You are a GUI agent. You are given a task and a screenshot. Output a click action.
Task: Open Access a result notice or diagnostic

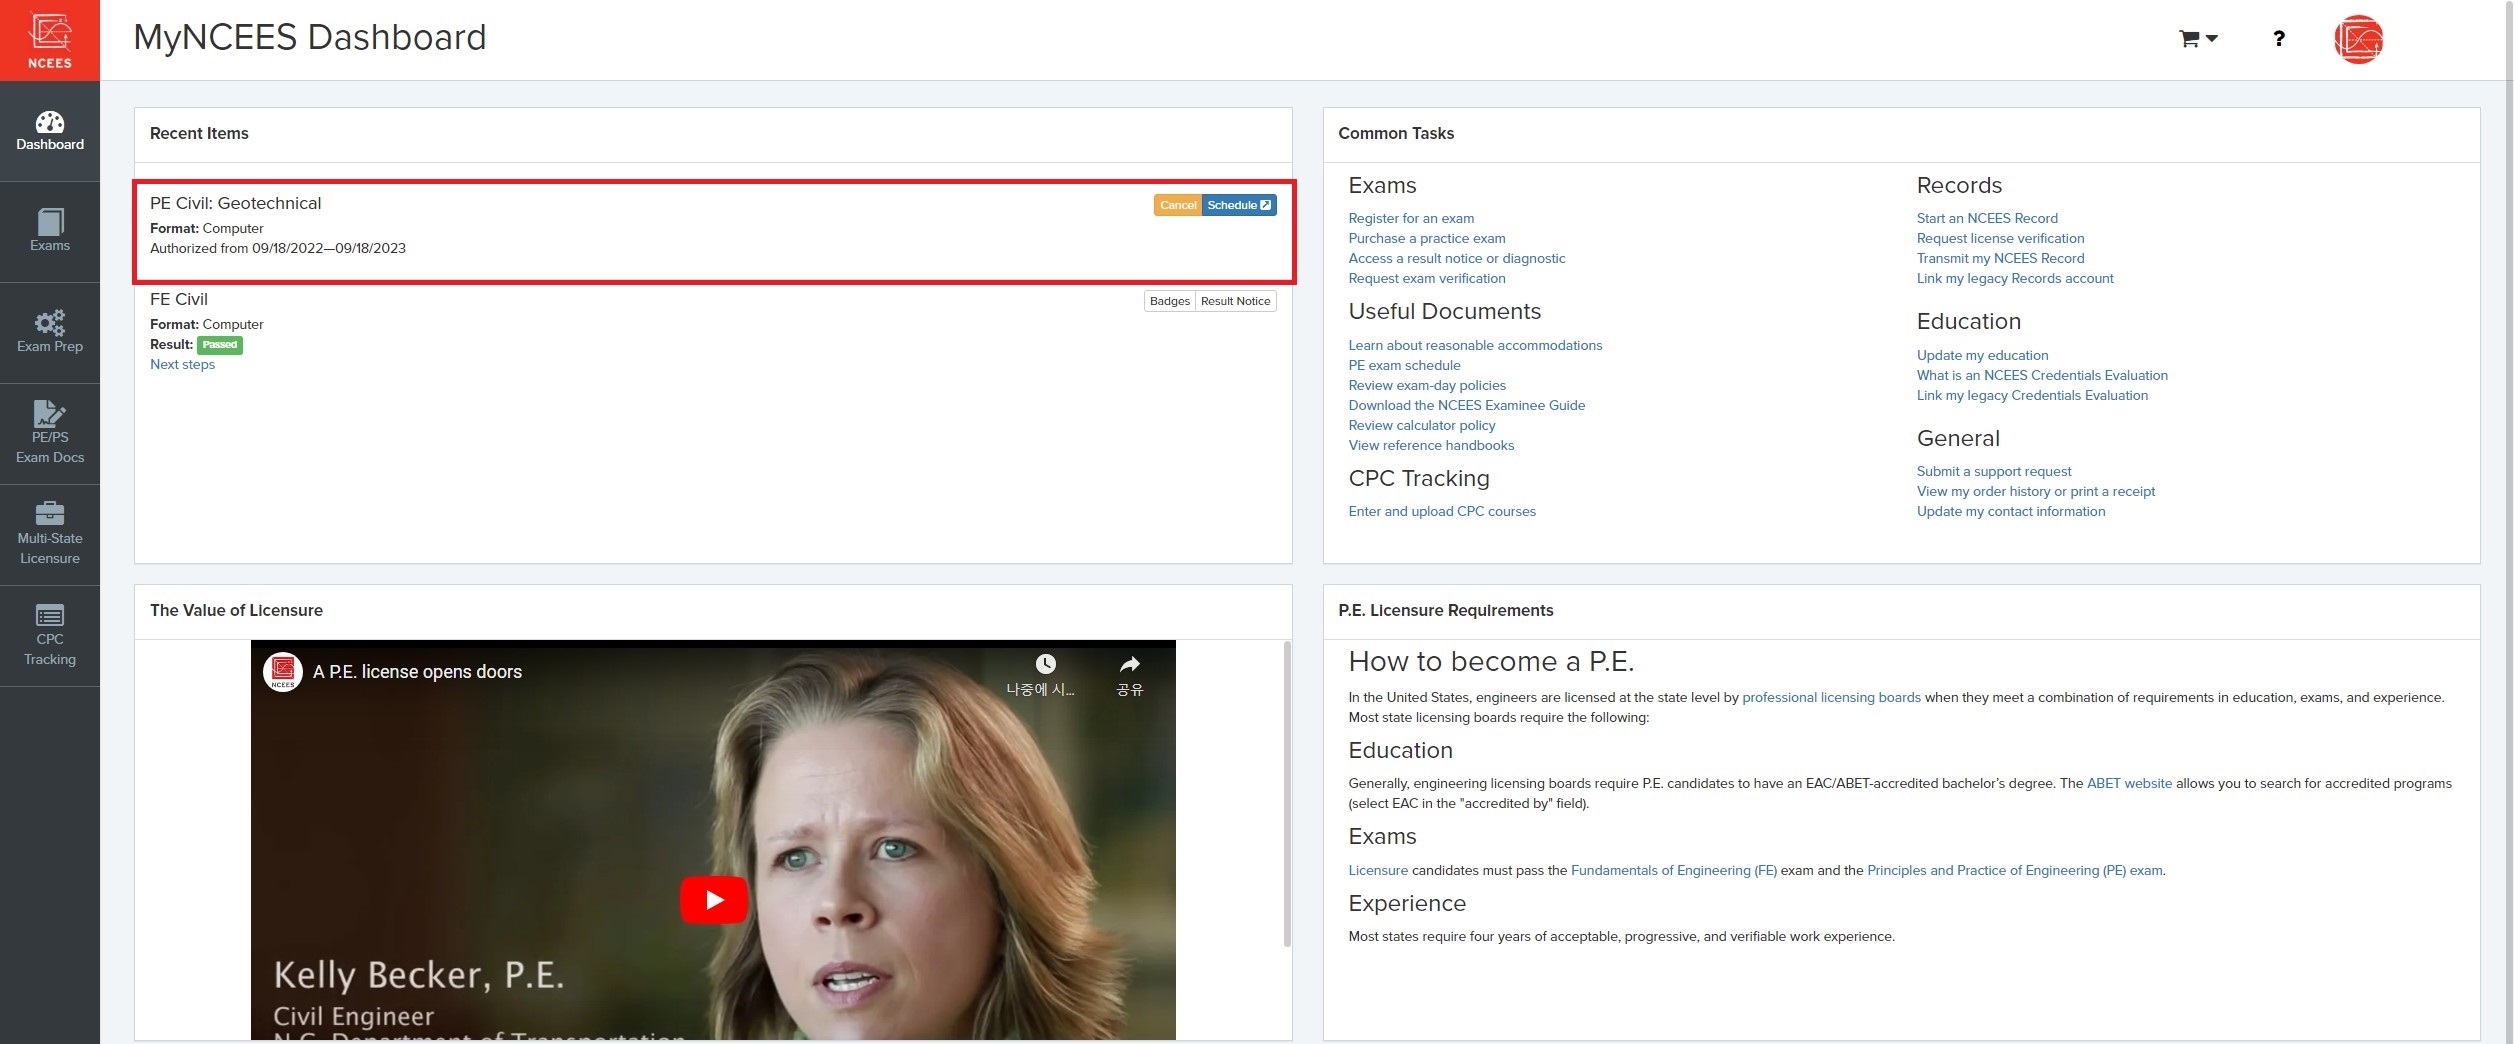1456,258
